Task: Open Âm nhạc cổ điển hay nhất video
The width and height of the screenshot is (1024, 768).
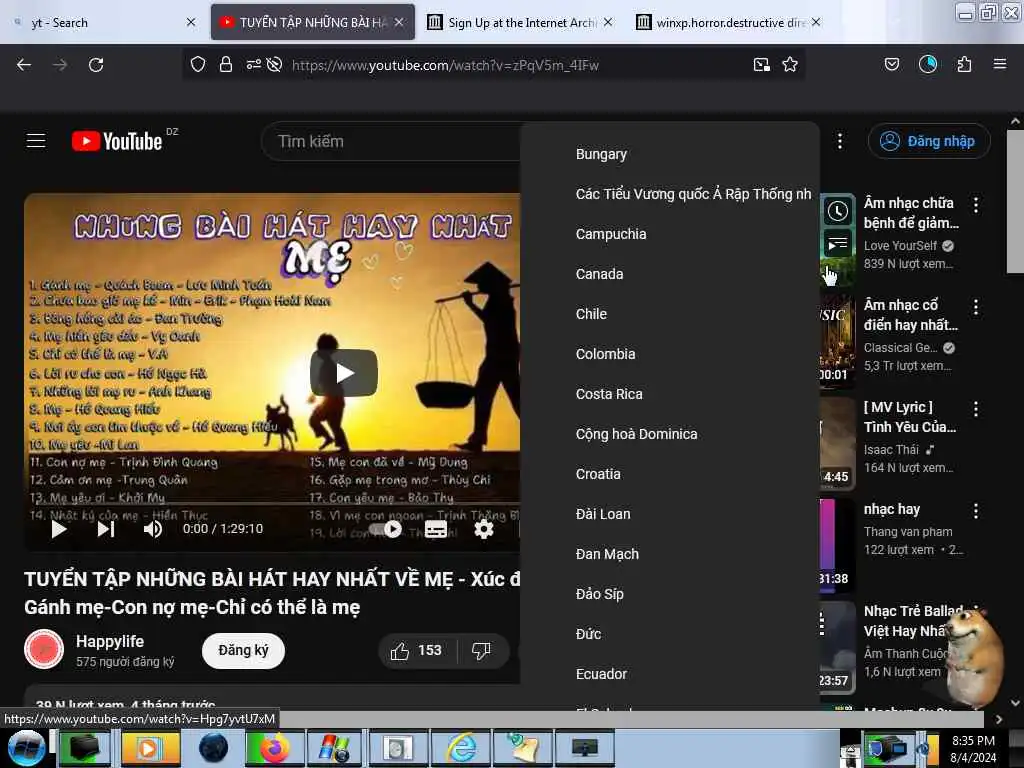Action: [910, 315]
